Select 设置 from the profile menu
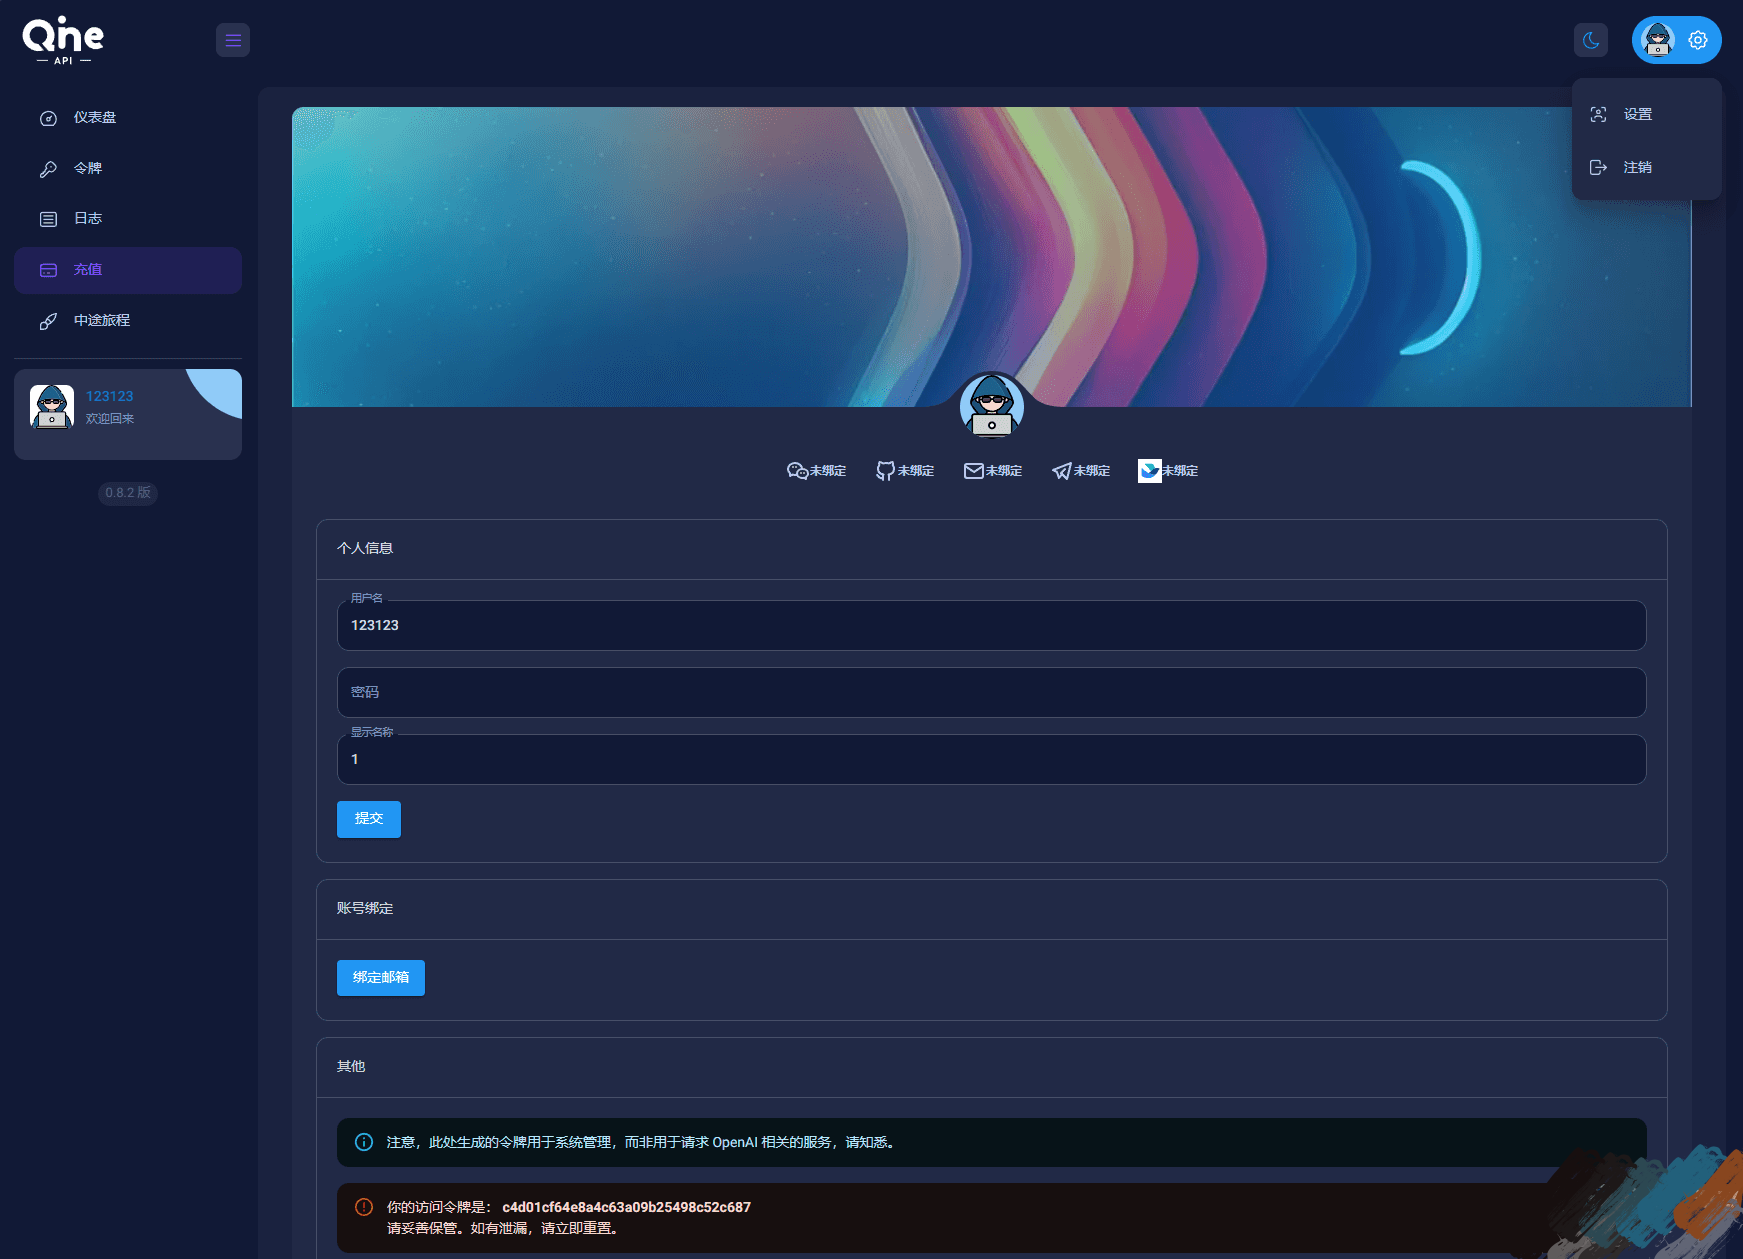 1647,114
